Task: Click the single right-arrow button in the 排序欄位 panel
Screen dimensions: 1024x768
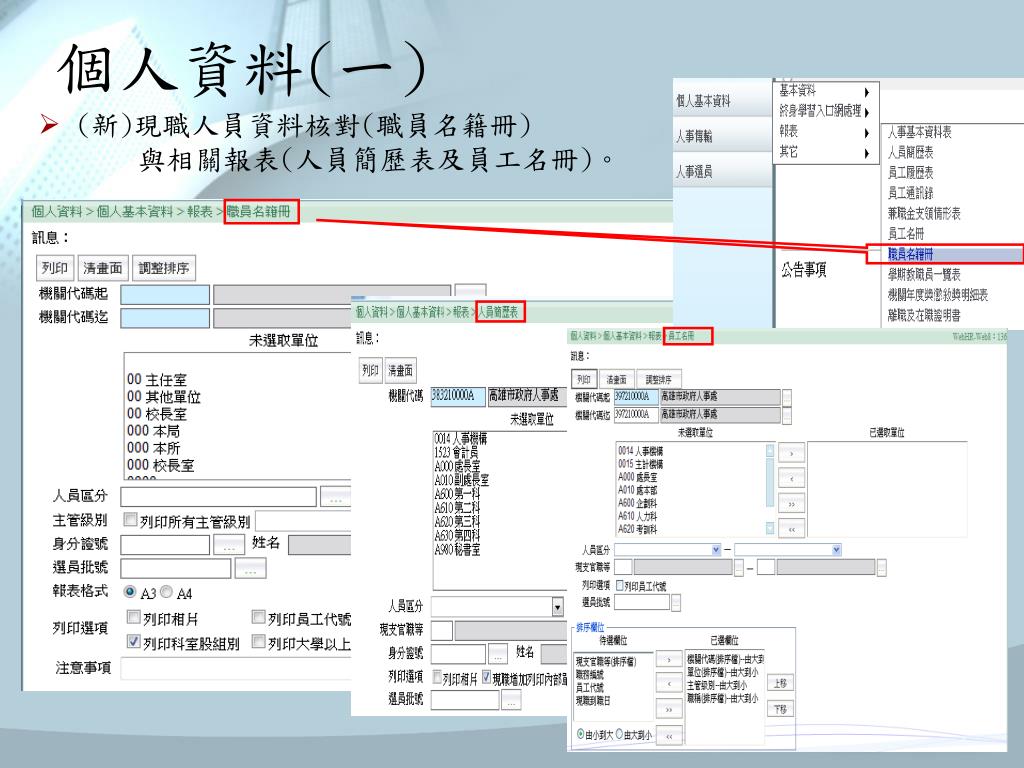Action: [669, 660]
